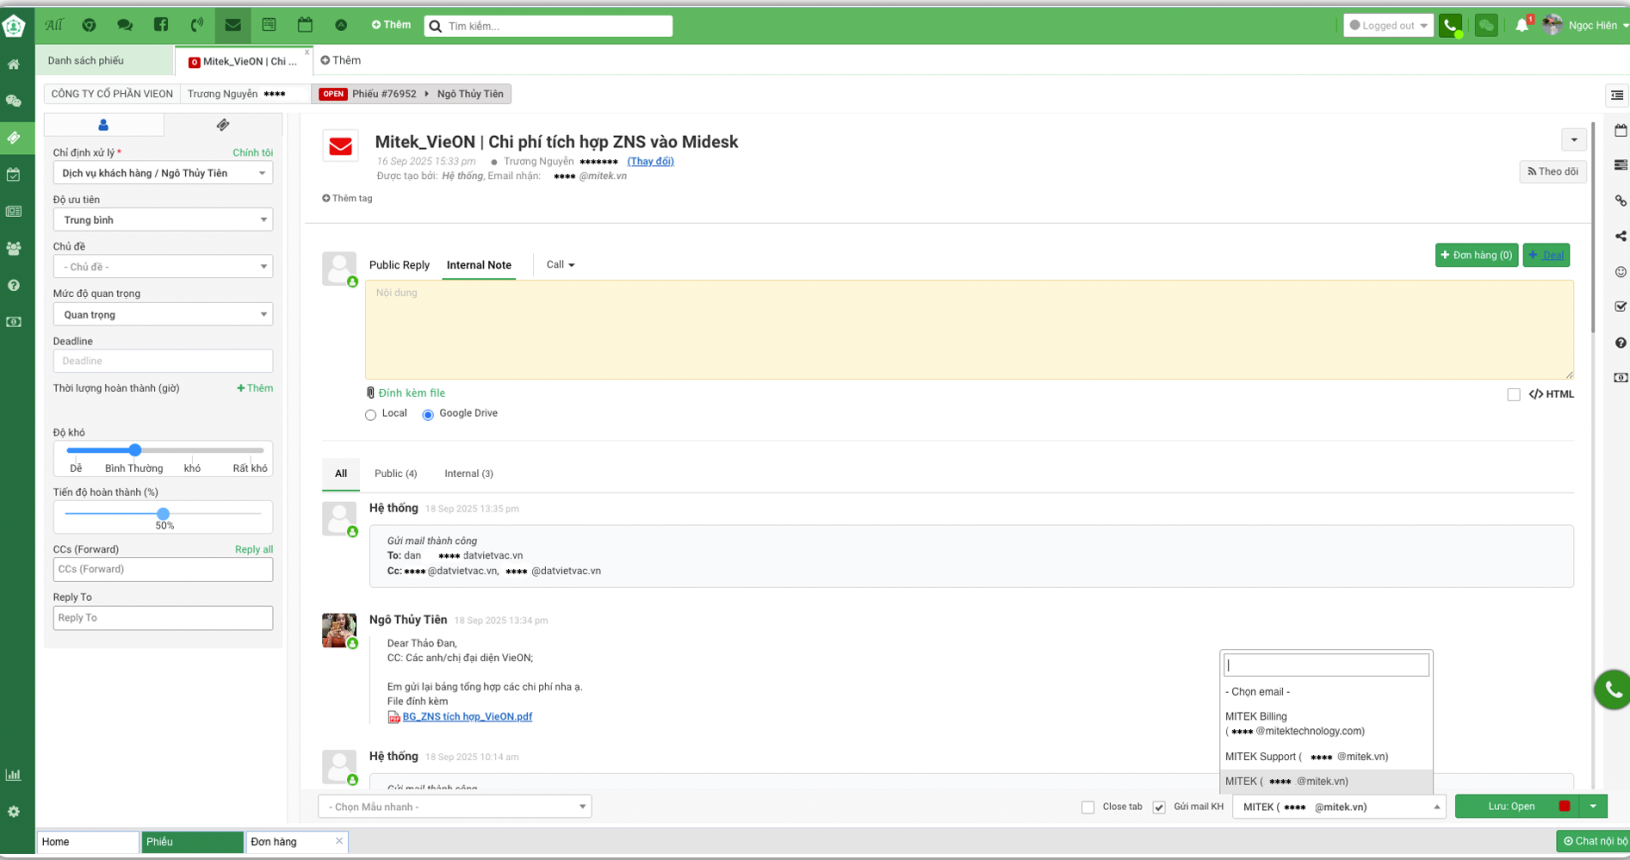Image resolution: width=1630 pixels, height=860 pixels.
Task: Open the Mức độ quan trọng dropdown
Action: (x=163, y=315)
